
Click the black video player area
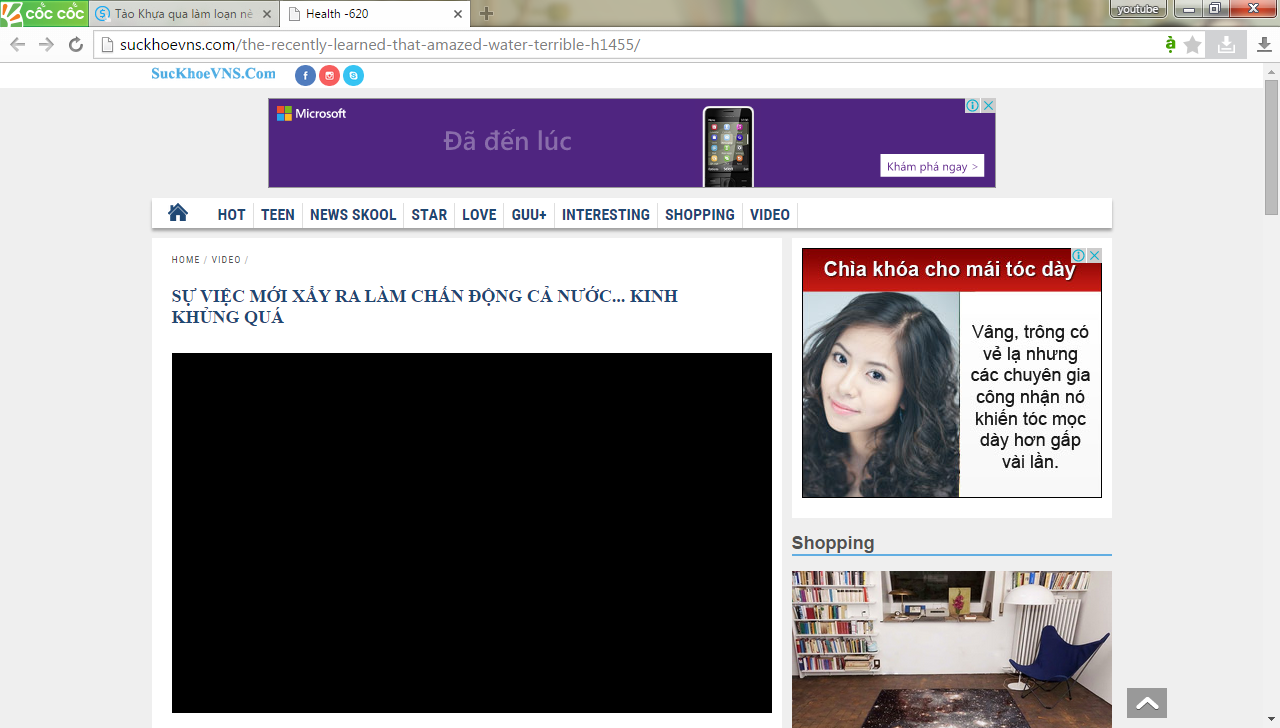pos(472,533)
